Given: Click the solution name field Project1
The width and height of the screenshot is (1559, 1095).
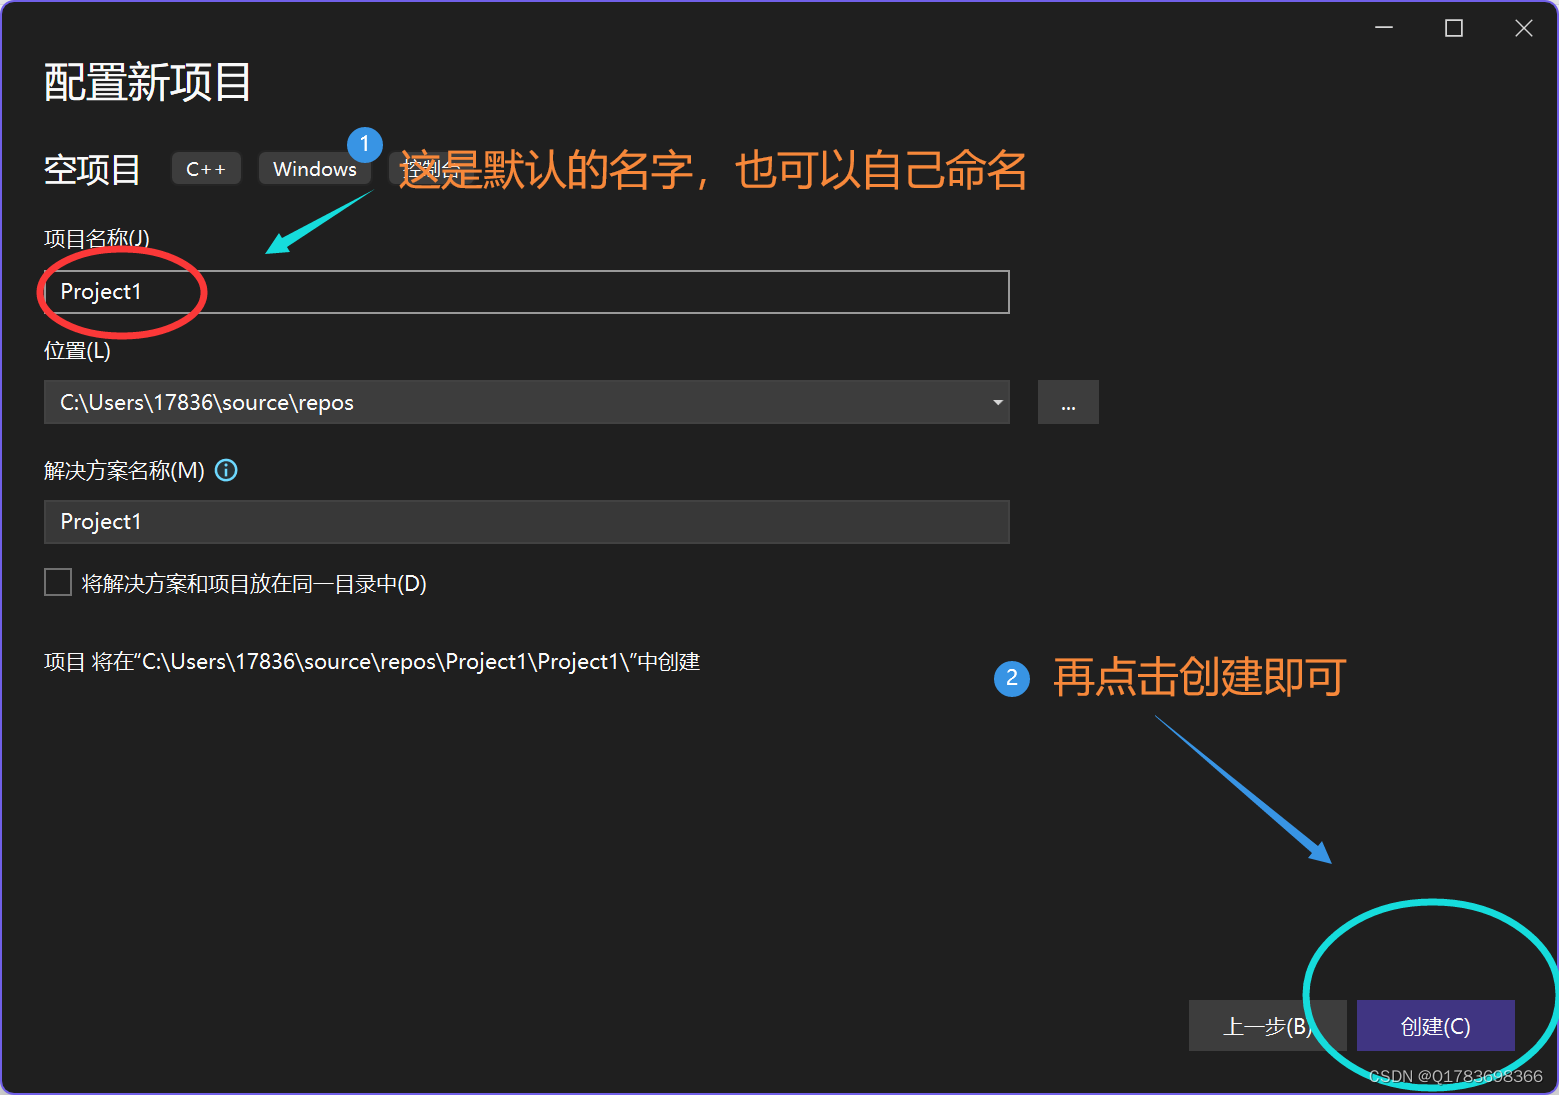Looking at the screenshot, I should point(527,522).
